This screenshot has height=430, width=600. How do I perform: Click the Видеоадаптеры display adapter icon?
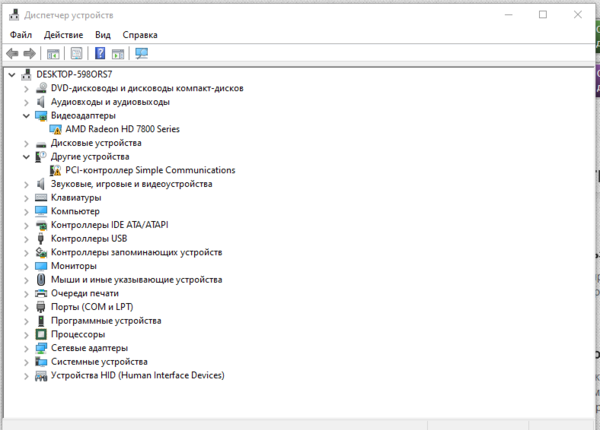point(41,116)
